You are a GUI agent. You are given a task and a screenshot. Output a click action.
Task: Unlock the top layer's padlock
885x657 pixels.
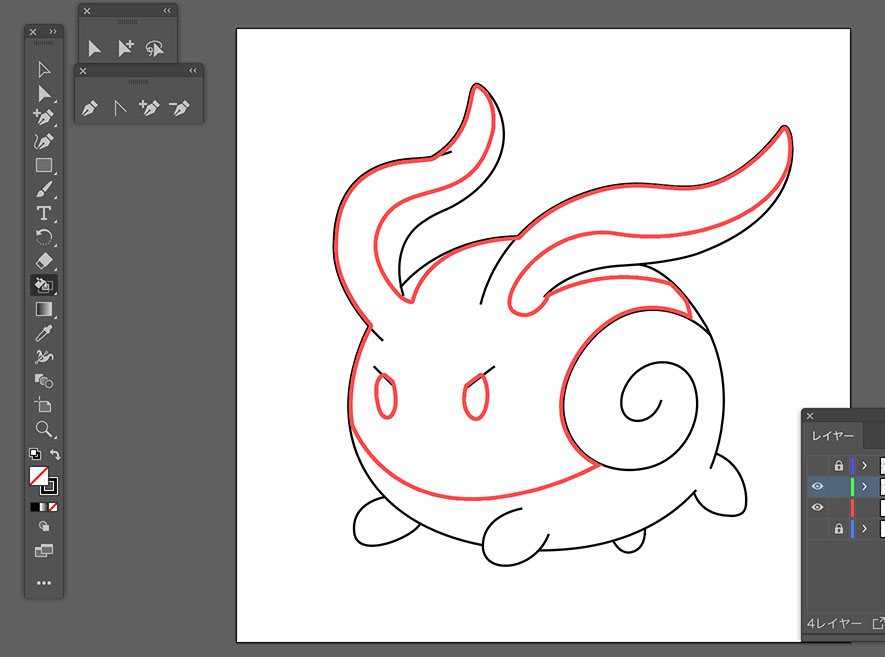(x=839, y=466)
